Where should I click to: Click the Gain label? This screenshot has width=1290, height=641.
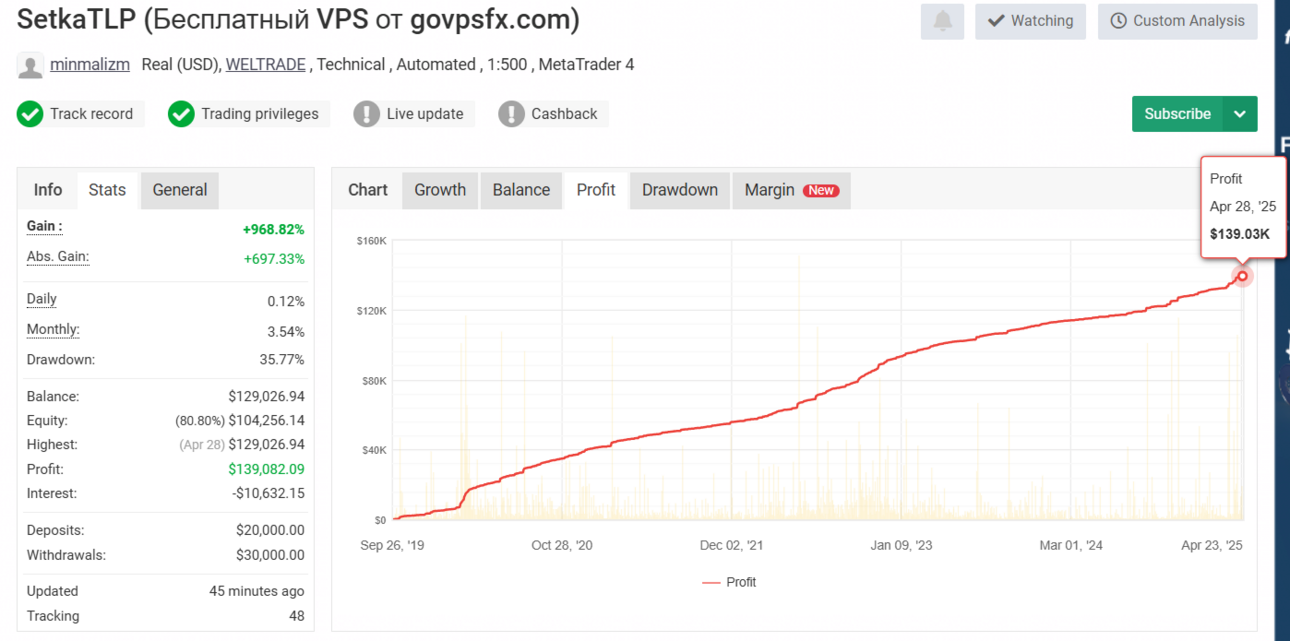click(x=44, y=227)
